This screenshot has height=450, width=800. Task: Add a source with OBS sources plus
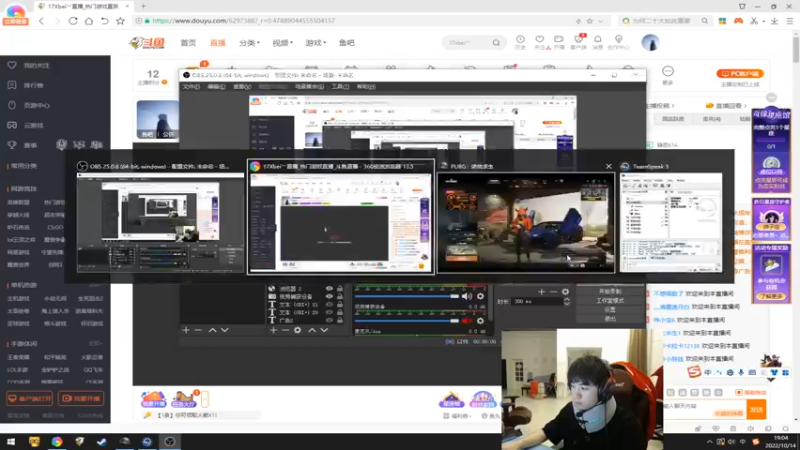coord(273,330)
